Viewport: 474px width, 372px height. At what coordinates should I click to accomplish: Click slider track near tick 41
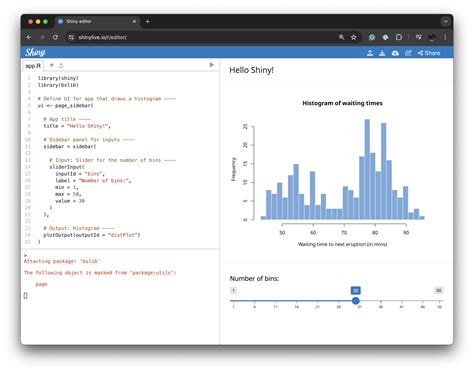pyautogui.click(x=402, y=301)
